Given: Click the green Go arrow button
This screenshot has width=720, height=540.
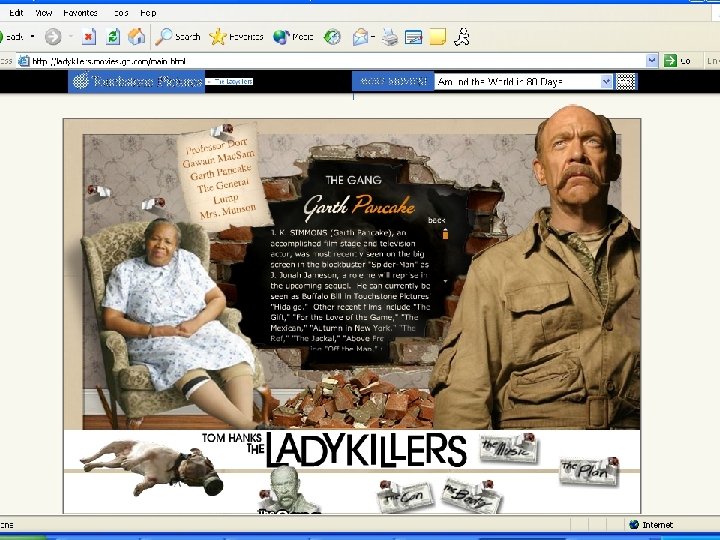Looking at the screenshot, I should point(670,61).
